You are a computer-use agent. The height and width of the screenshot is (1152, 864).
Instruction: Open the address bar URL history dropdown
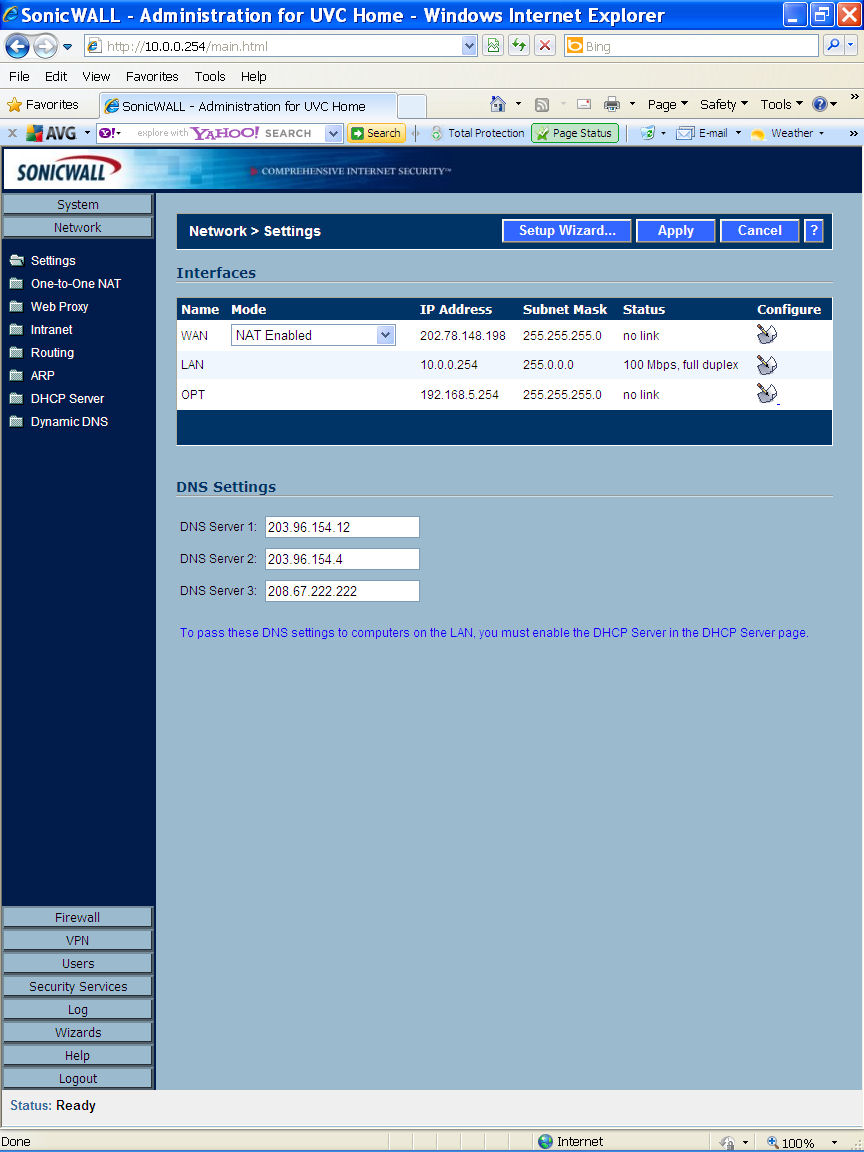point(469,46)
